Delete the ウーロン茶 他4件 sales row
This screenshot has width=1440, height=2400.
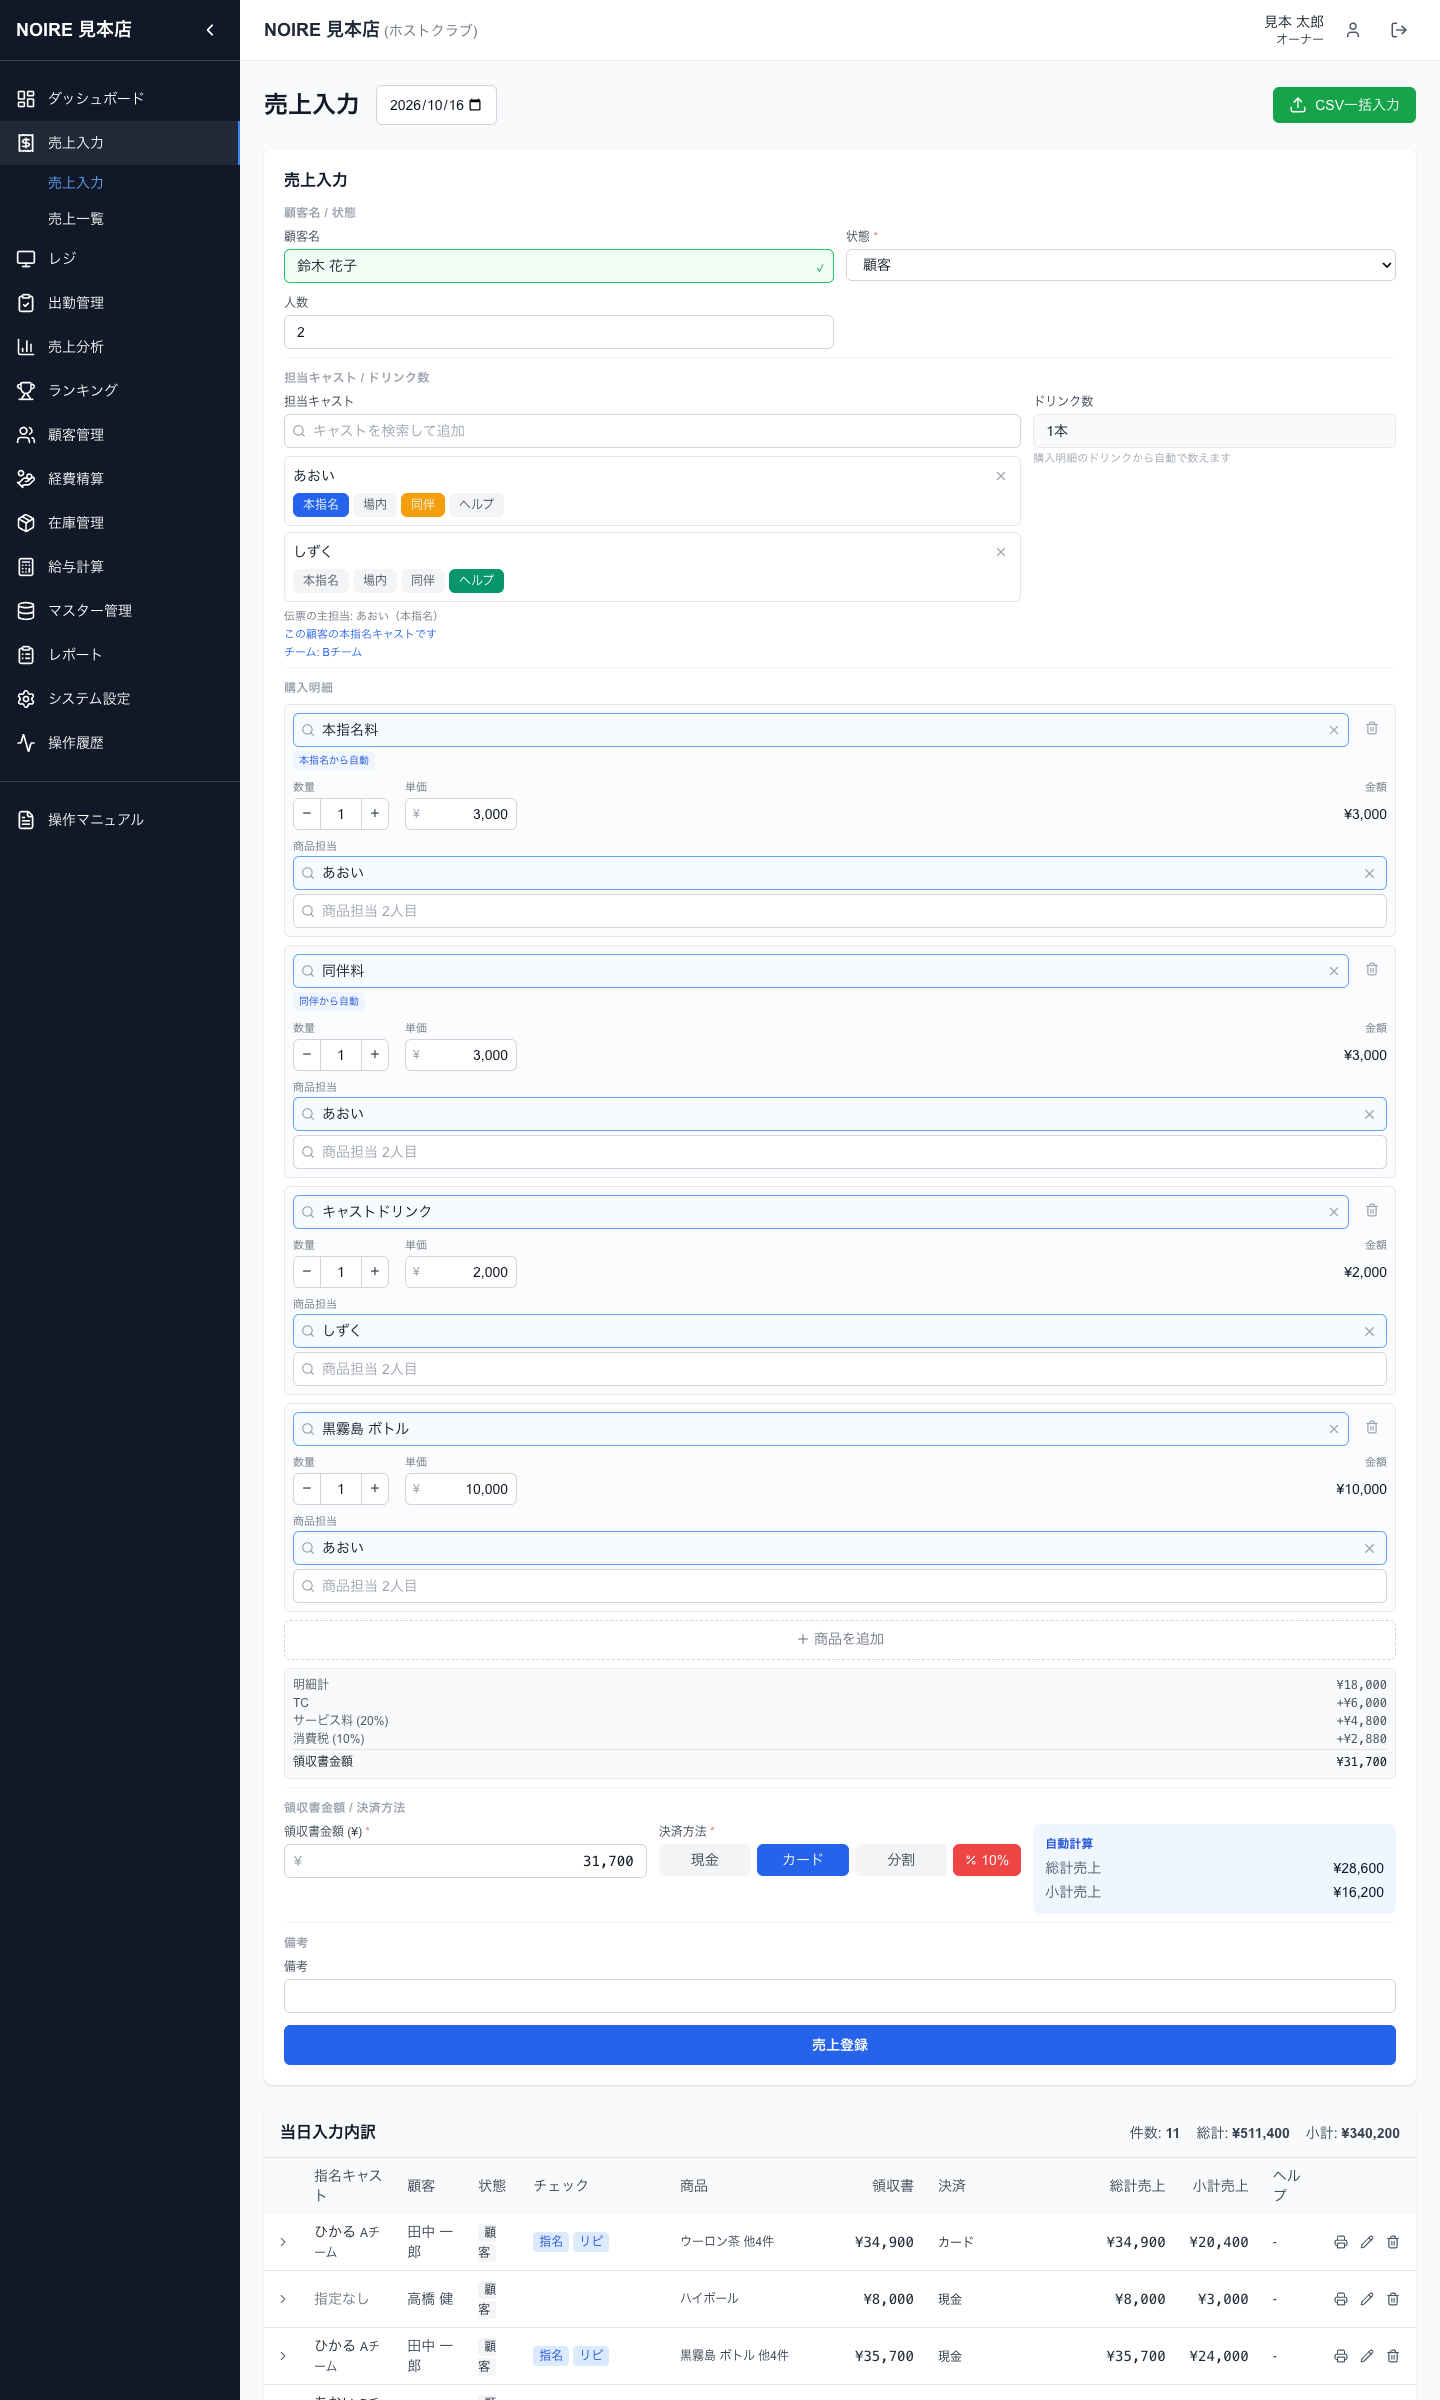[x=1393, y=2242]
